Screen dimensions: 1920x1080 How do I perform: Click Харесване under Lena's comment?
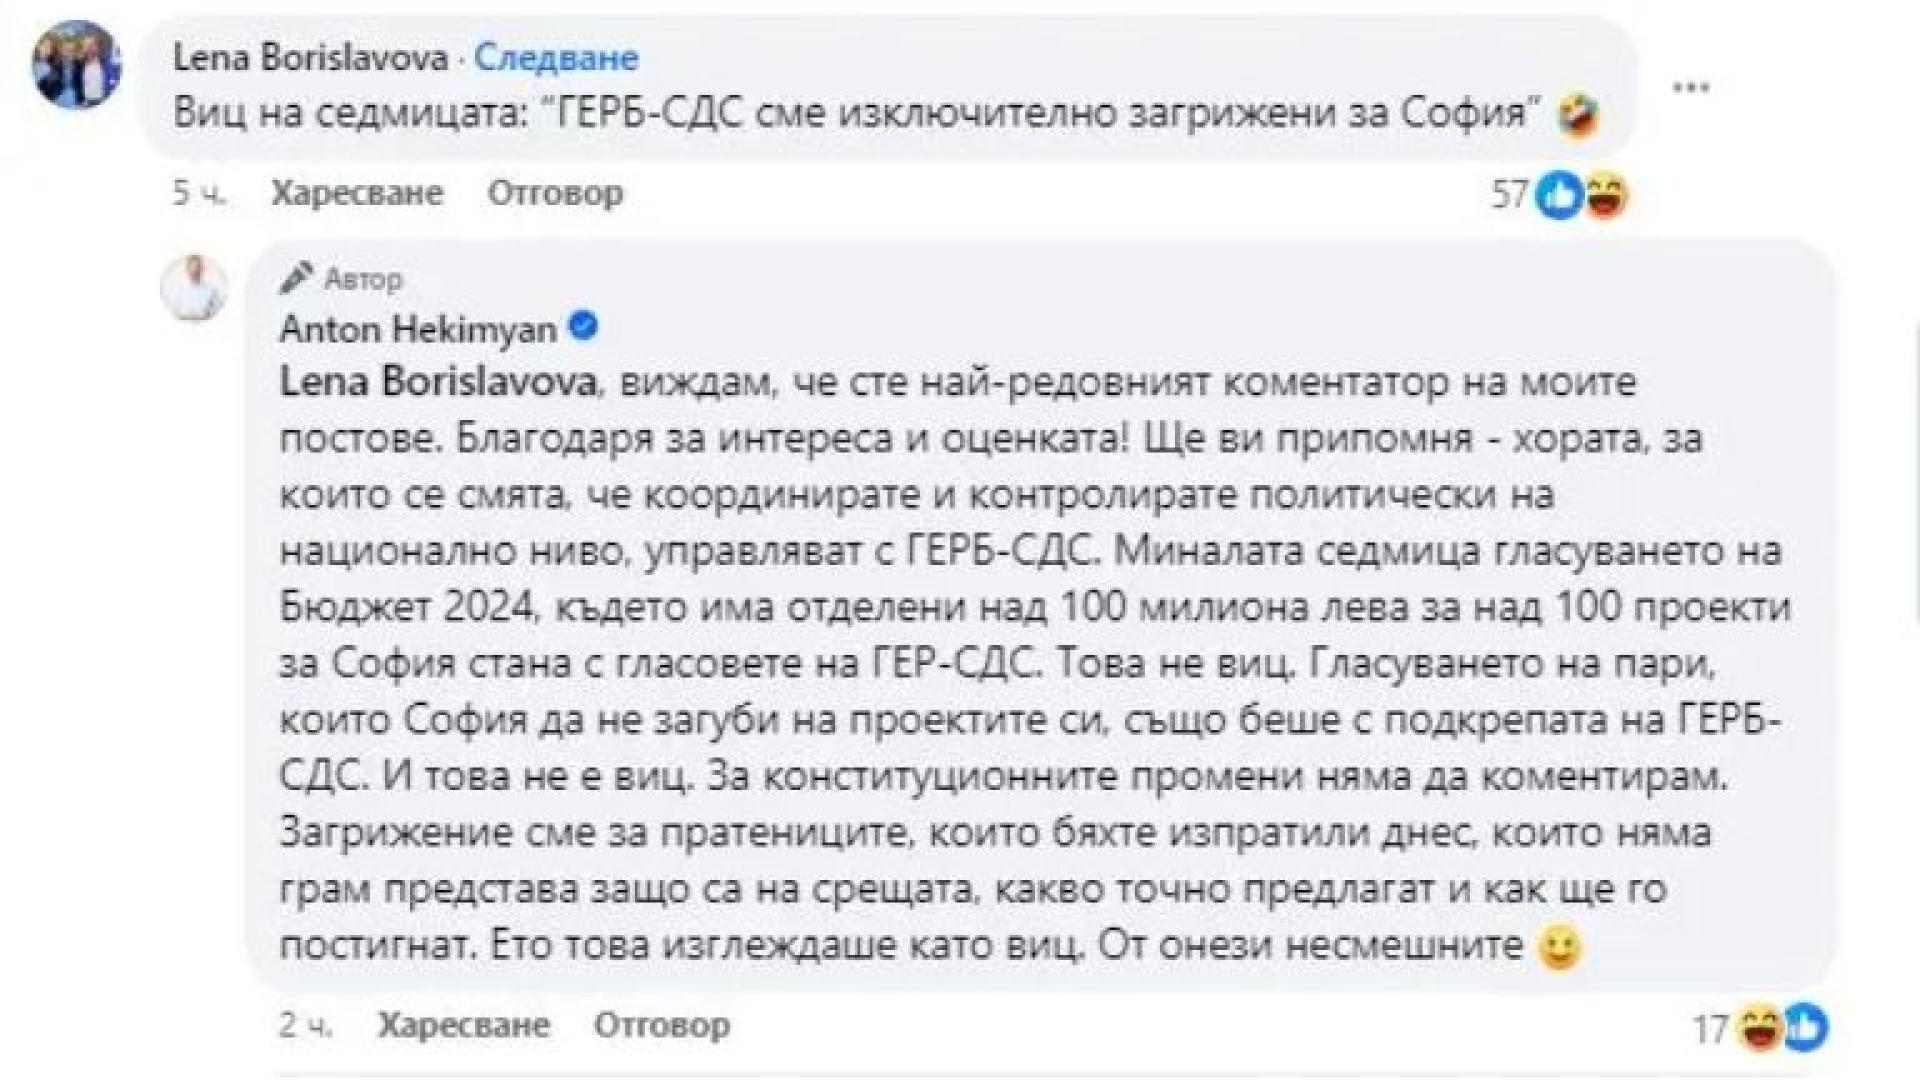pos(357,193)
